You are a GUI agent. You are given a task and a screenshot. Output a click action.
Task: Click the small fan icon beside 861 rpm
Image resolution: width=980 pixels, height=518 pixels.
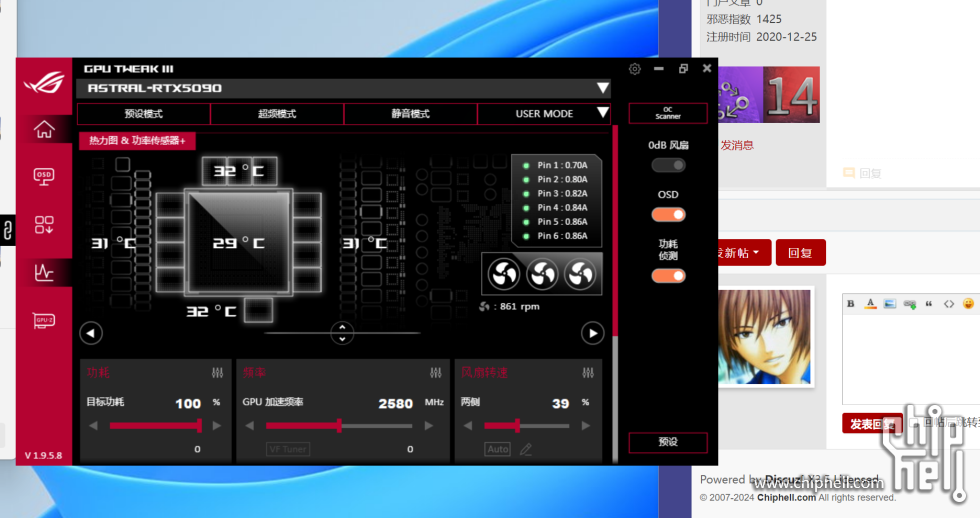pos(484,306)
